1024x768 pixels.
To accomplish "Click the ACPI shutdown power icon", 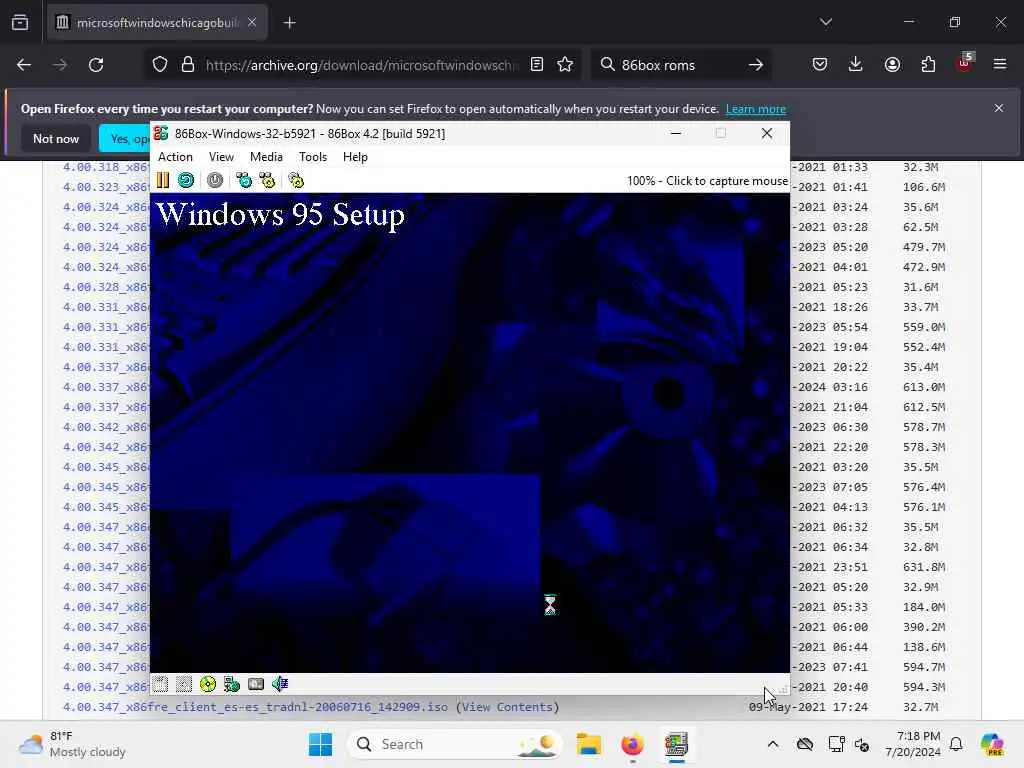I will [x=215, y=180].
